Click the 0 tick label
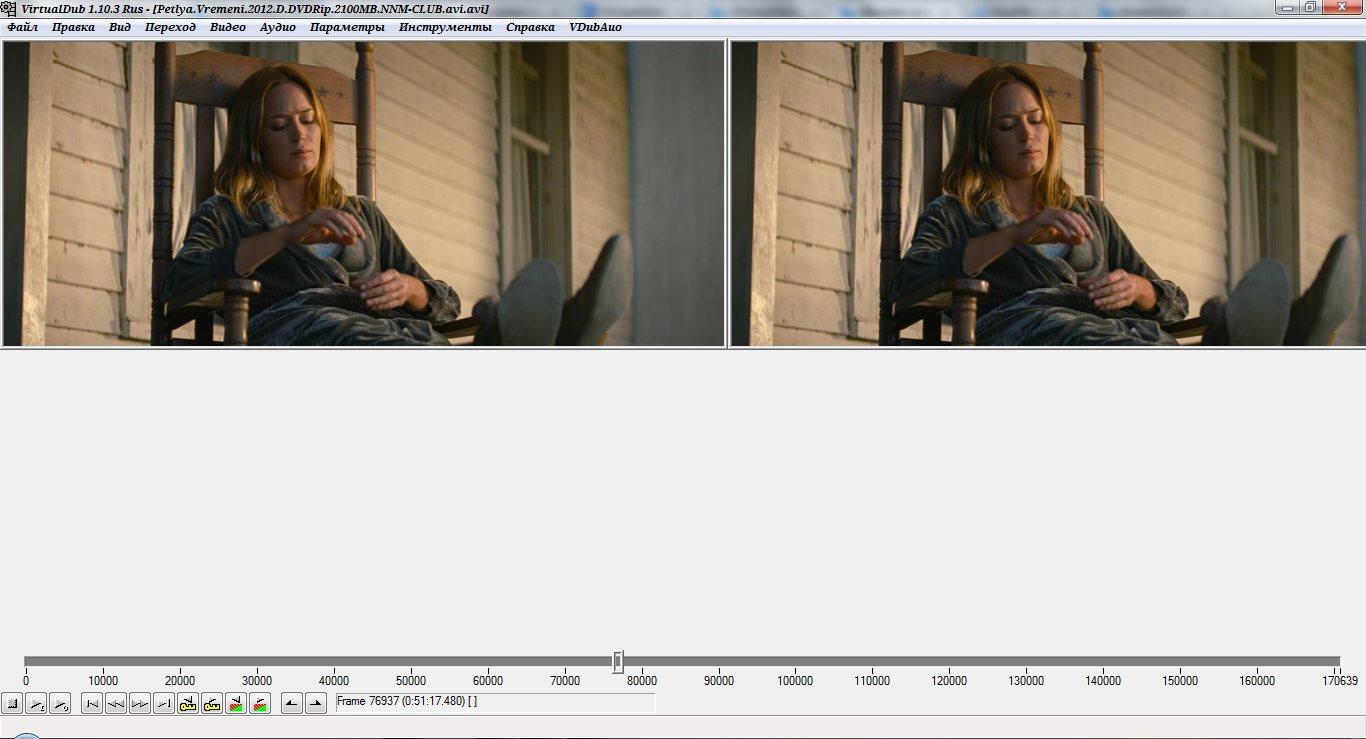Viewport: 1366px width, 739px height. pos(25,681)
